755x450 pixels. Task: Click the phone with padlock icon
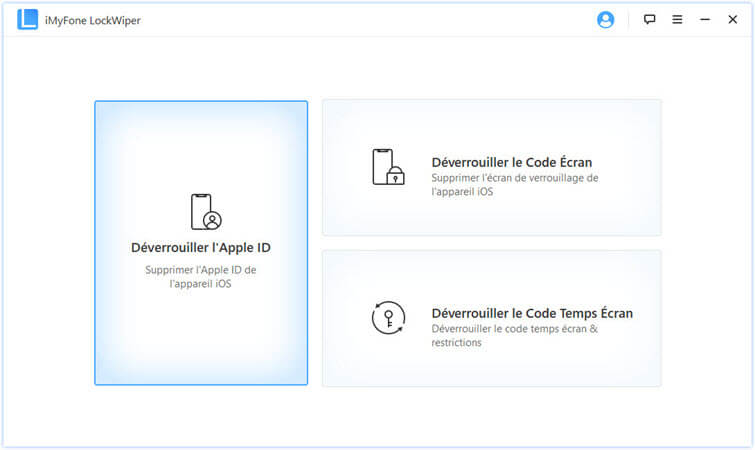pyautogui.click(x=387, y=167)
